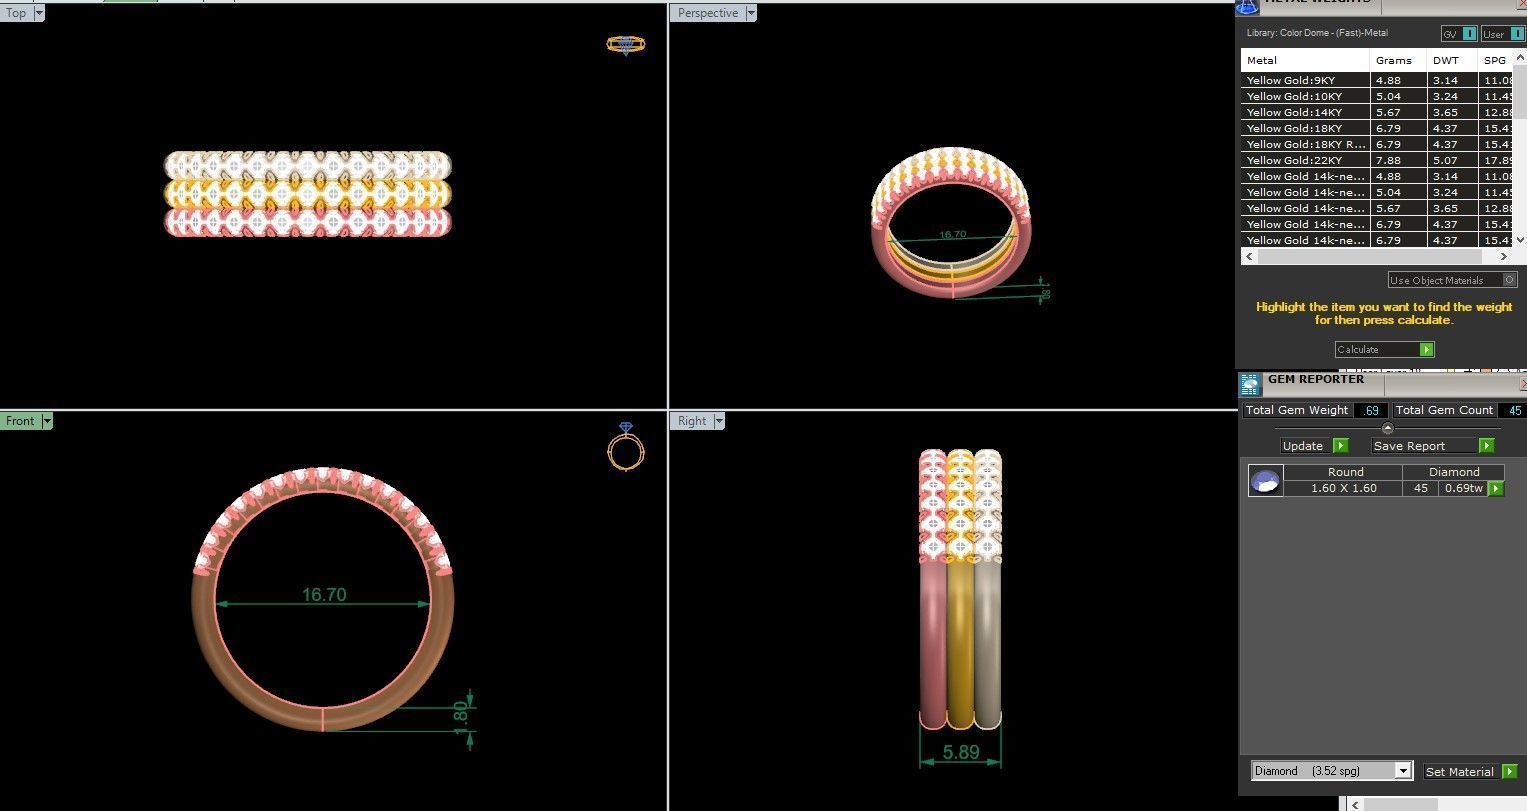Viewport: 1527px width, 811px height.
Task: Select the Top viewport label
Action: pos(17,13)
